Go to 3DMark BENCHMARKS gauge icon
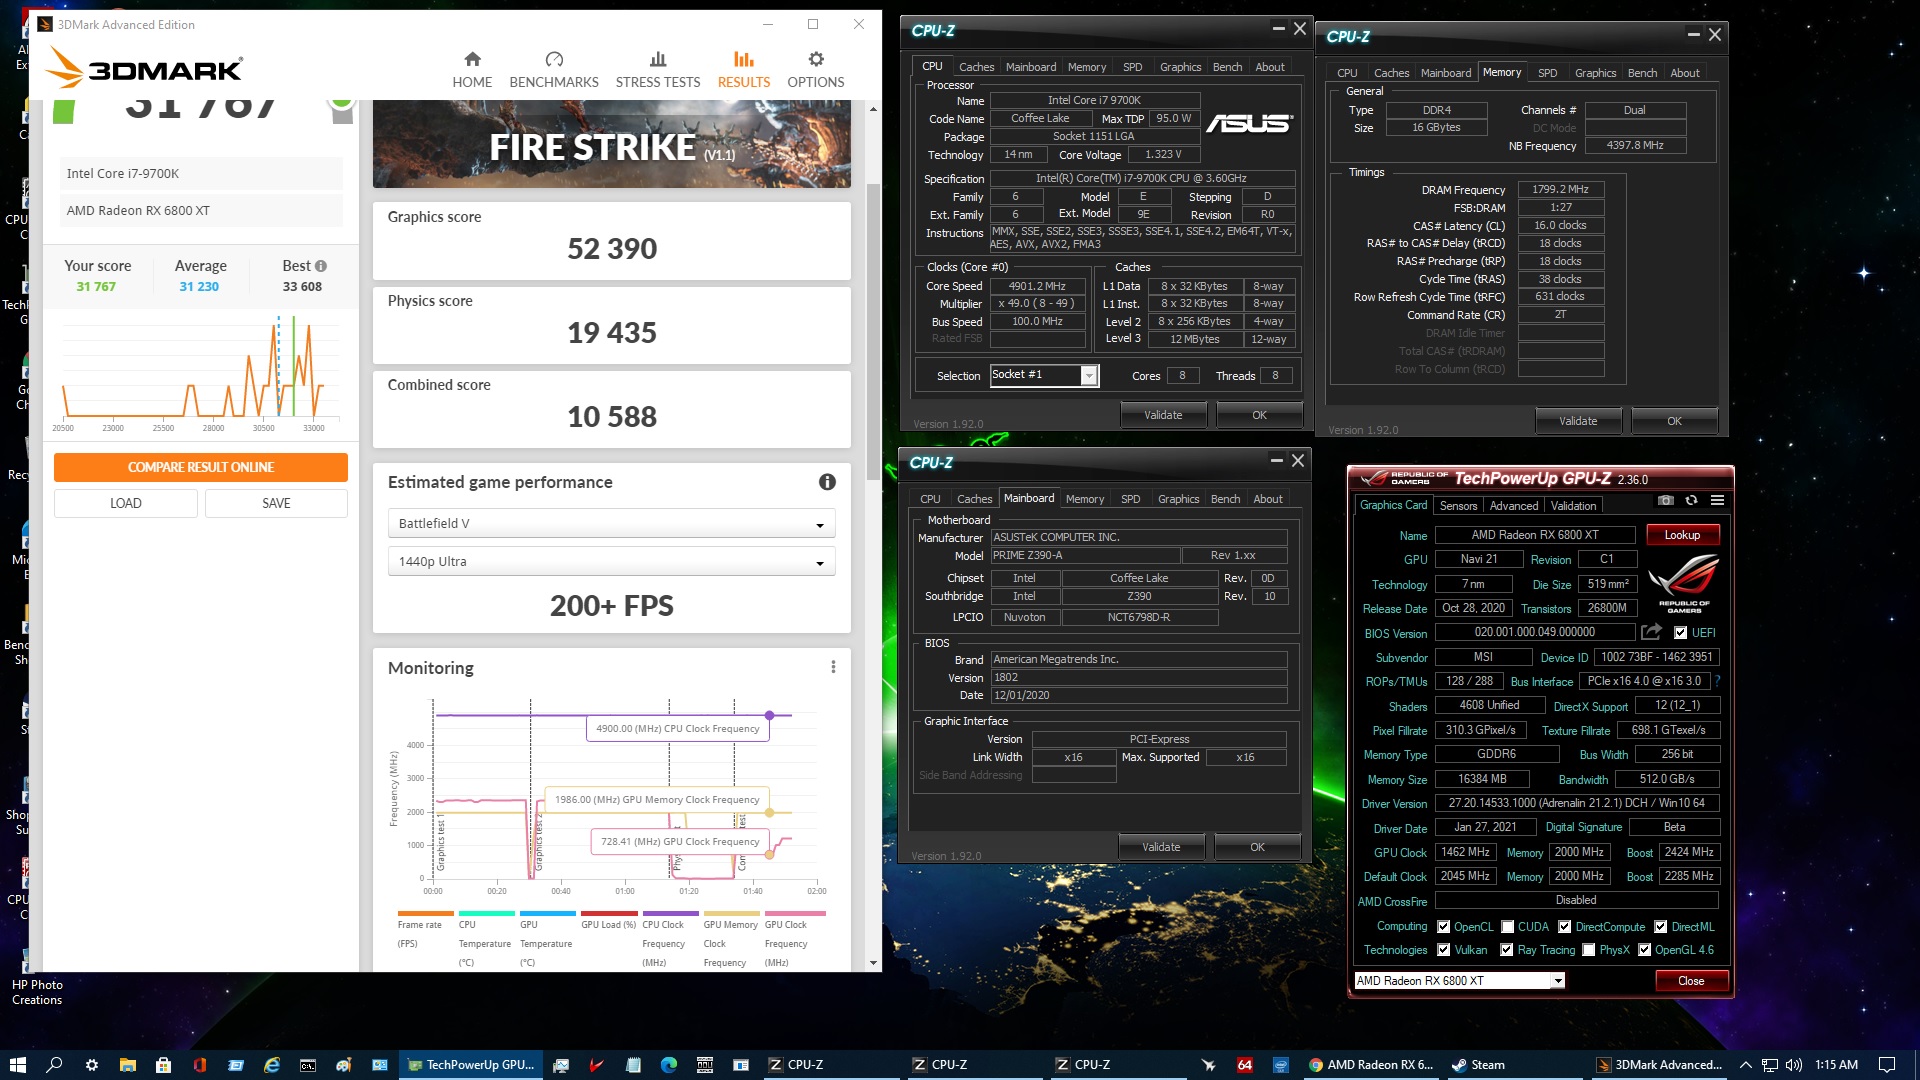Viewport: 1920px width, 1080px height. (x=554, y=59)
